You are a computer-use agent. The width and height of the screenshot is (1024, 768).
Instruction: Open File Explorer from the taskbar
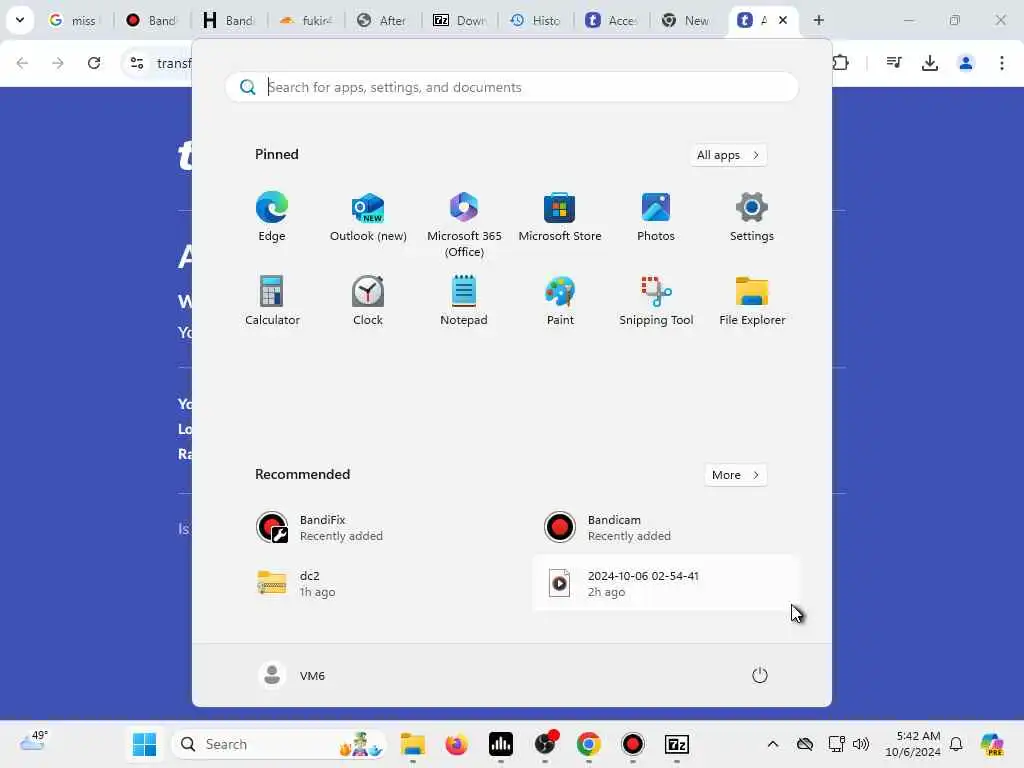point(413,744)
